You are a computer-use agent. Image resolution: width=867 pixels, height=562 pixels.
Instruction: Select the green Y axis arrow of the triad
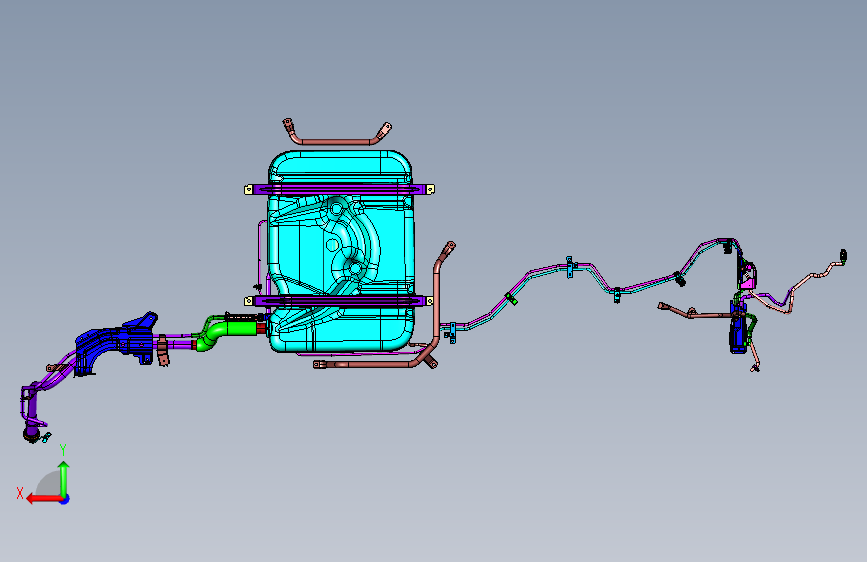point(64,479)
